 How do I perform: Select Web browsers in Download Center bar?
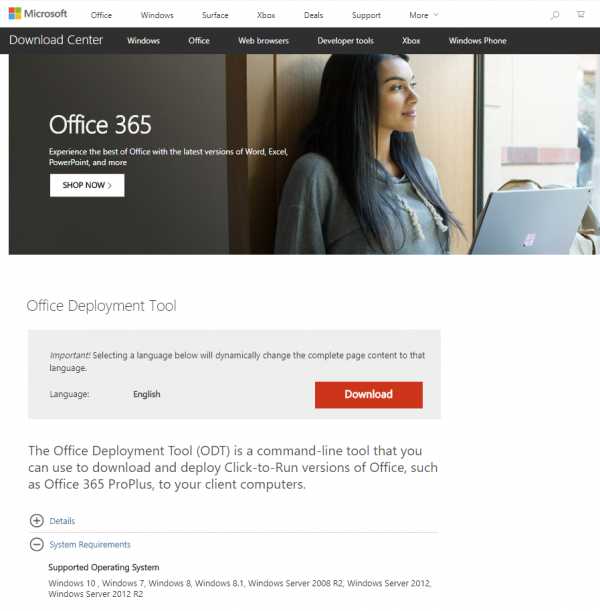pyautogui.click(x=263, y=41)
